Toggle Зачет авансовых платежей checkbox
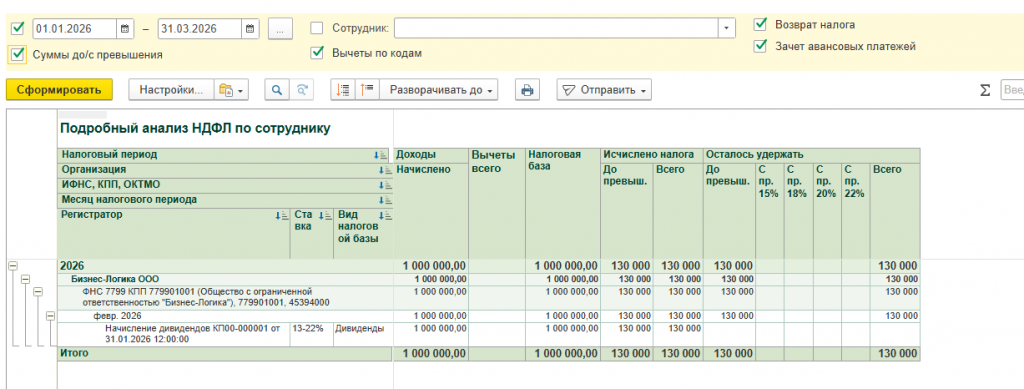This screenshot has width=1024, height=389. point(760,46)
